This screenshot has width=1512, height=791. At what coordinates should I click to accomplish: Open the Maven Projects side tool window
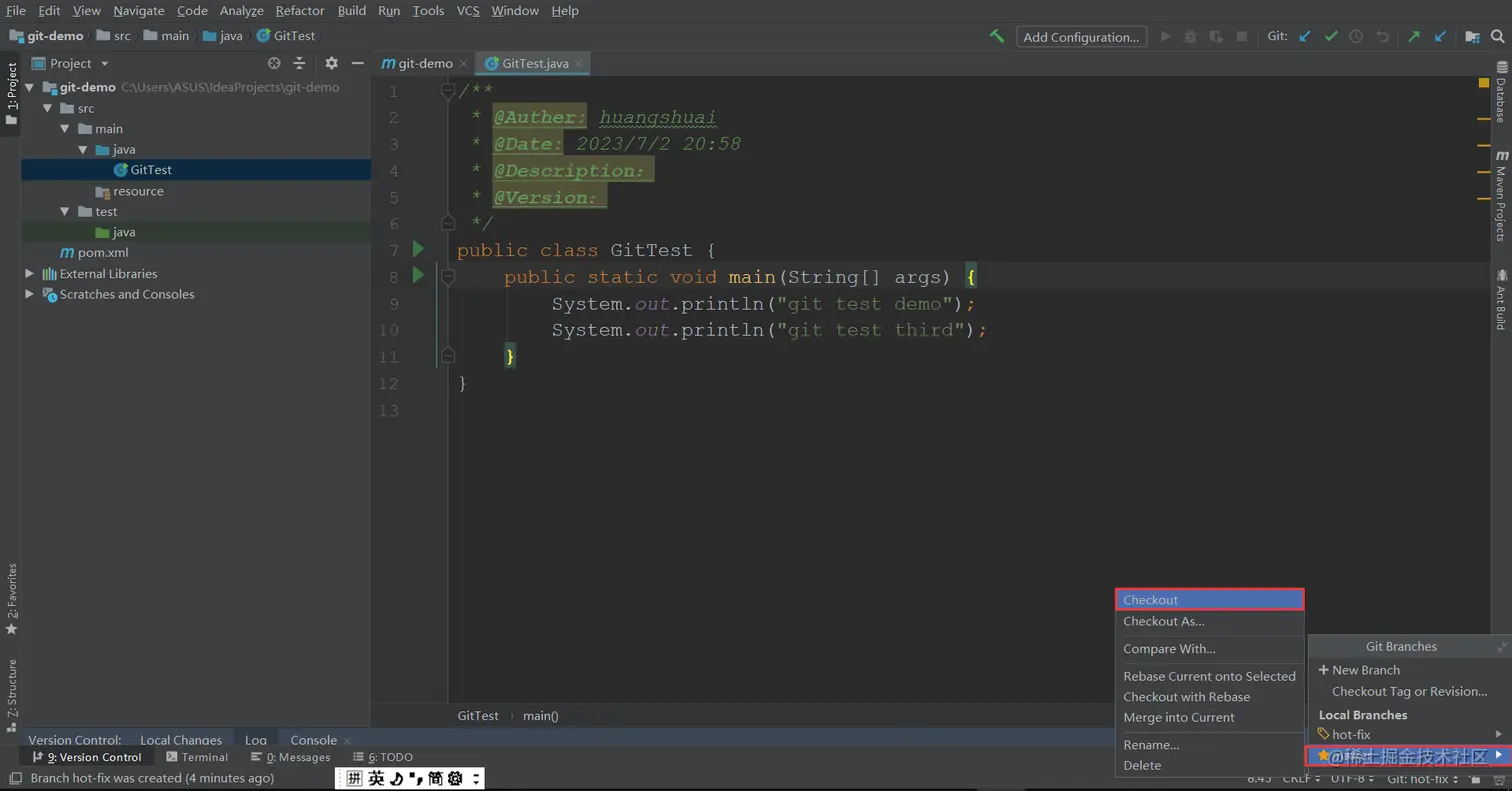click(1501, 196)
